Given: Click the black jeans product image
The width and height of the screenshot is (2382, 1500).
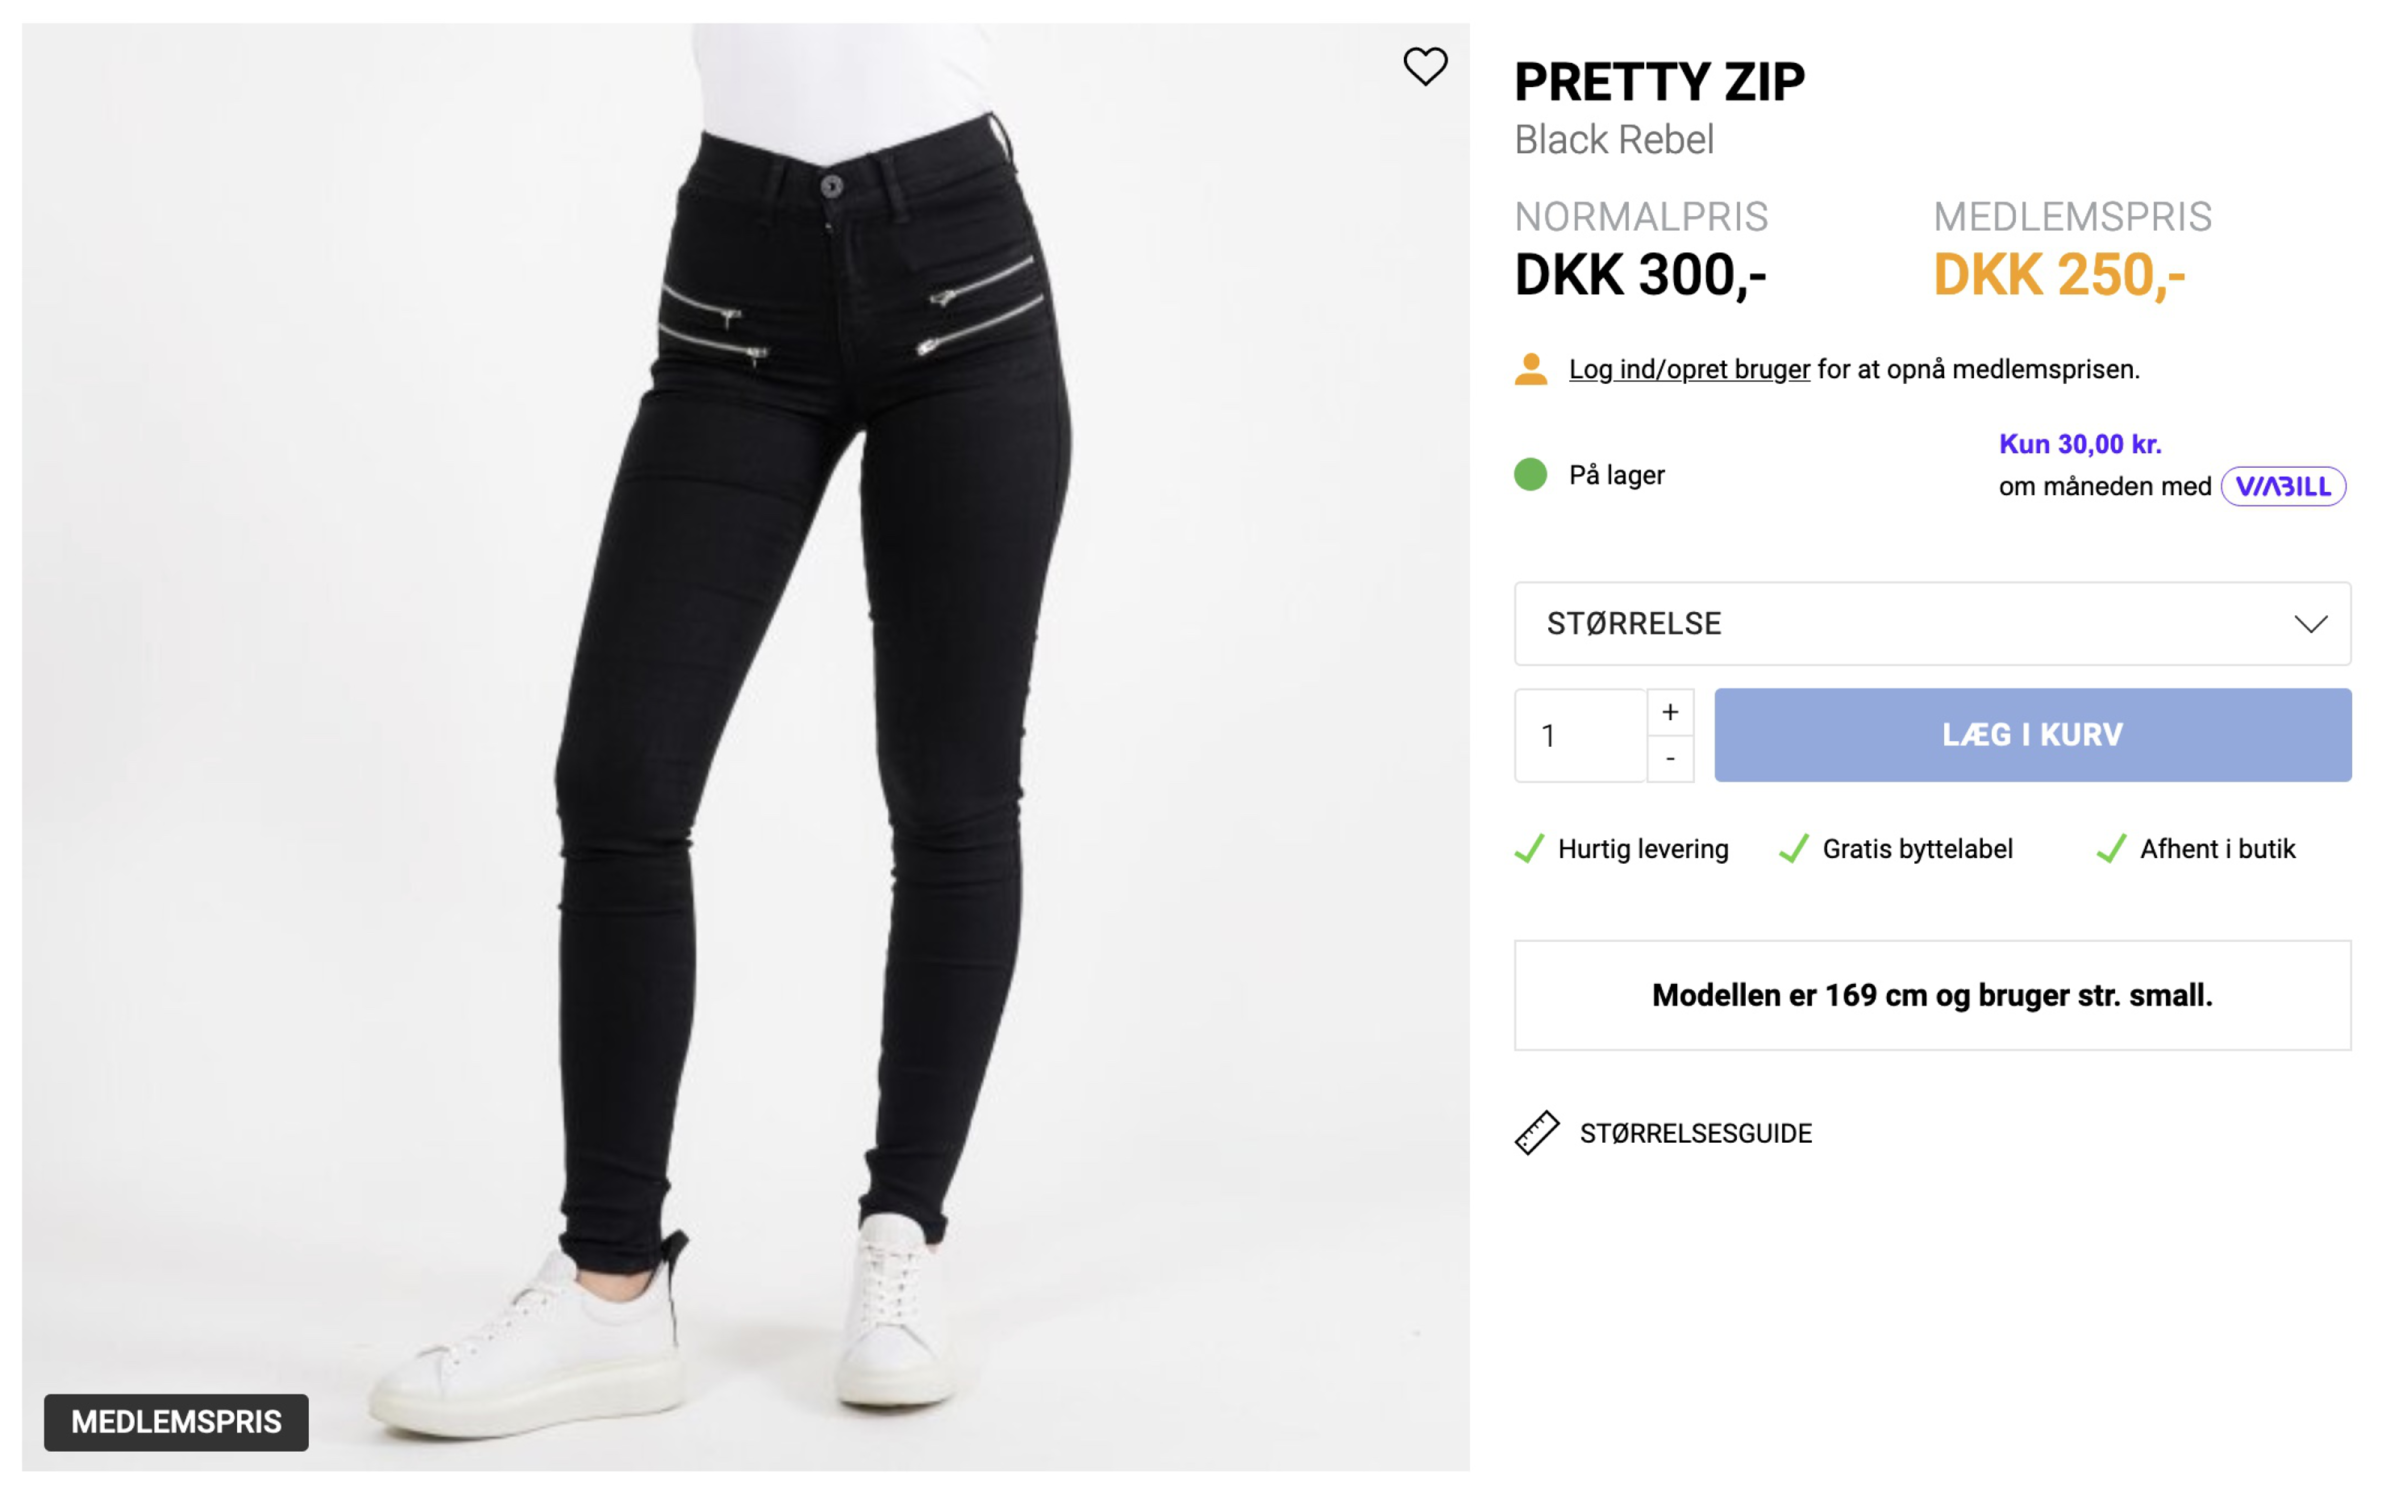Looking at the screenshot, I should coord(746,747).
